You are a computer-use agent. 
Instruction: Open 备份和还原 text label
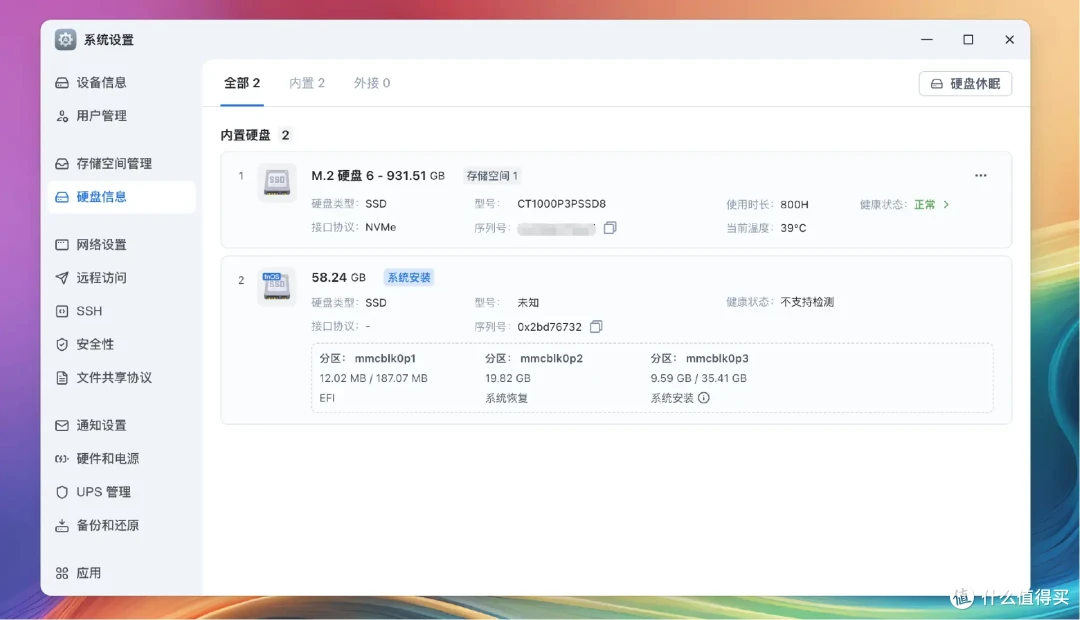pyautogui.click(x=107, y=526)
